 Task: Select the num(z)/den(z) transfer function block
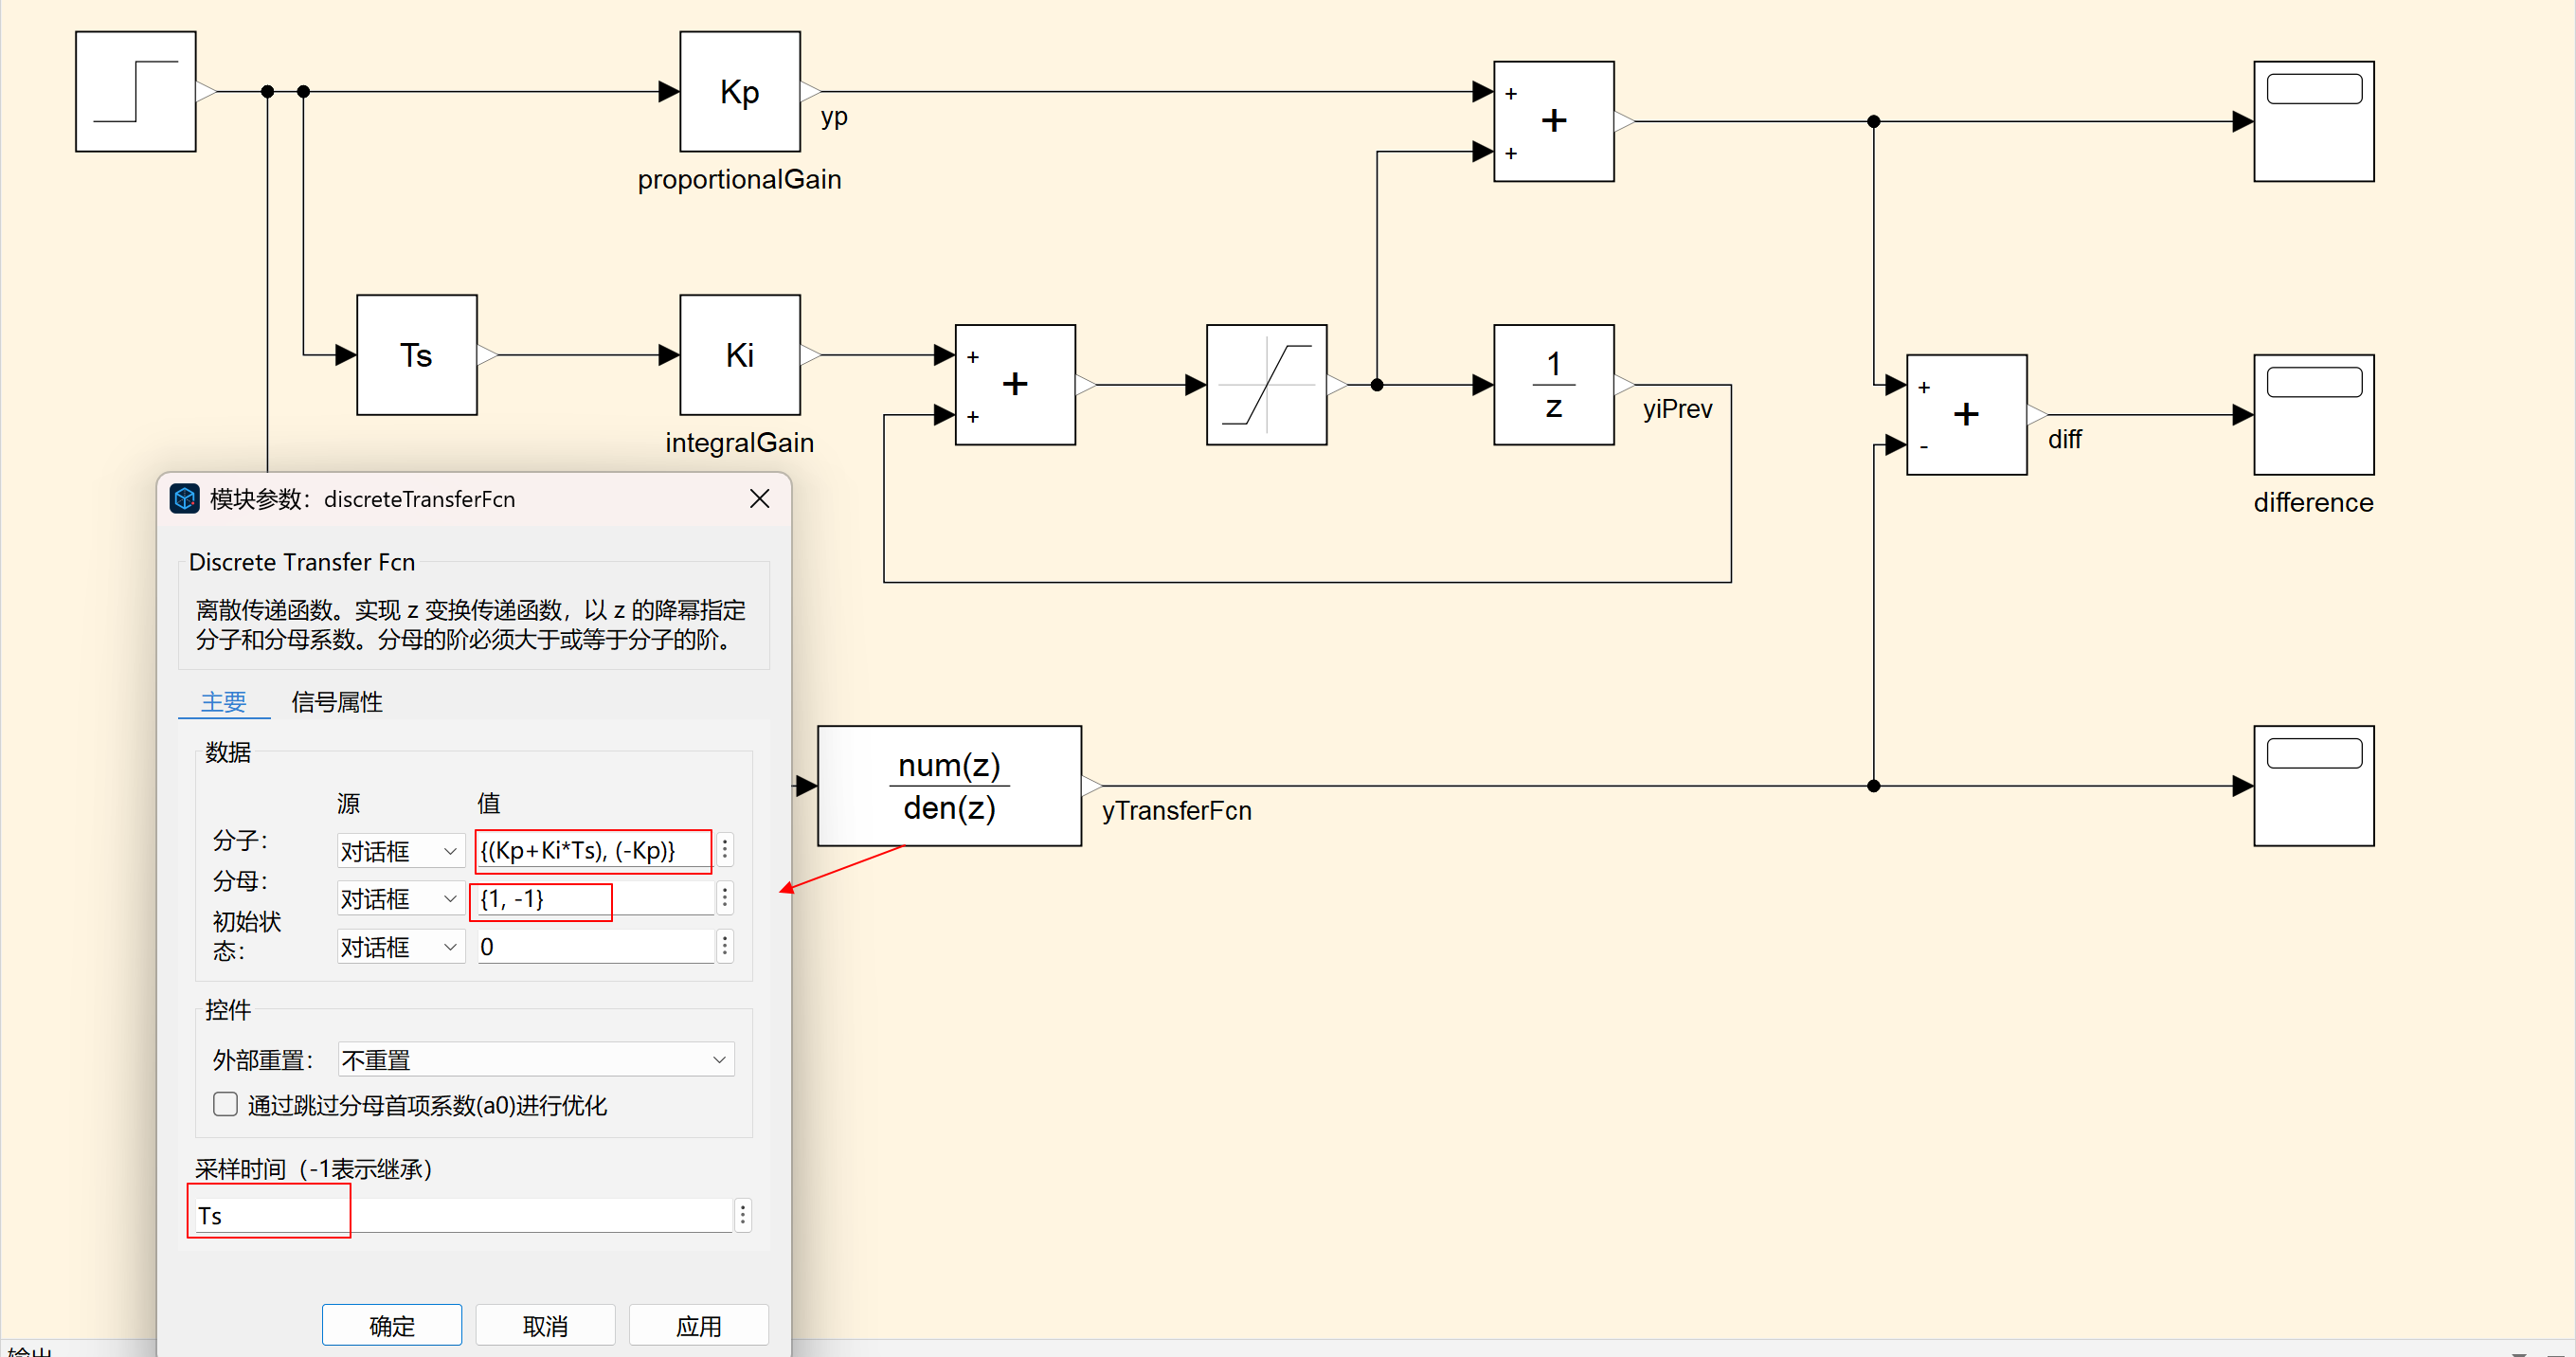point(948,785)
